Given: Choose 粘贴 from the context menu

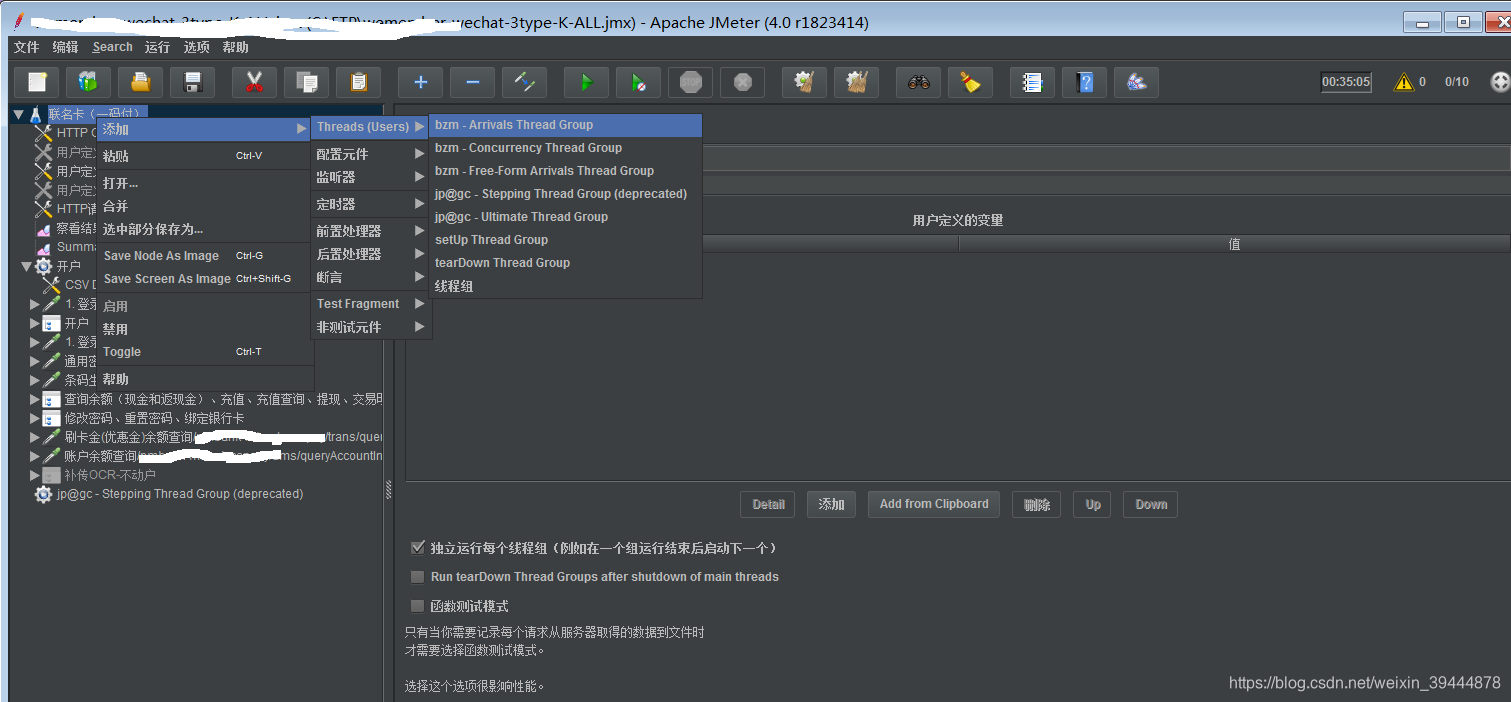Looking at the screenshot, I should click(205, 156).
